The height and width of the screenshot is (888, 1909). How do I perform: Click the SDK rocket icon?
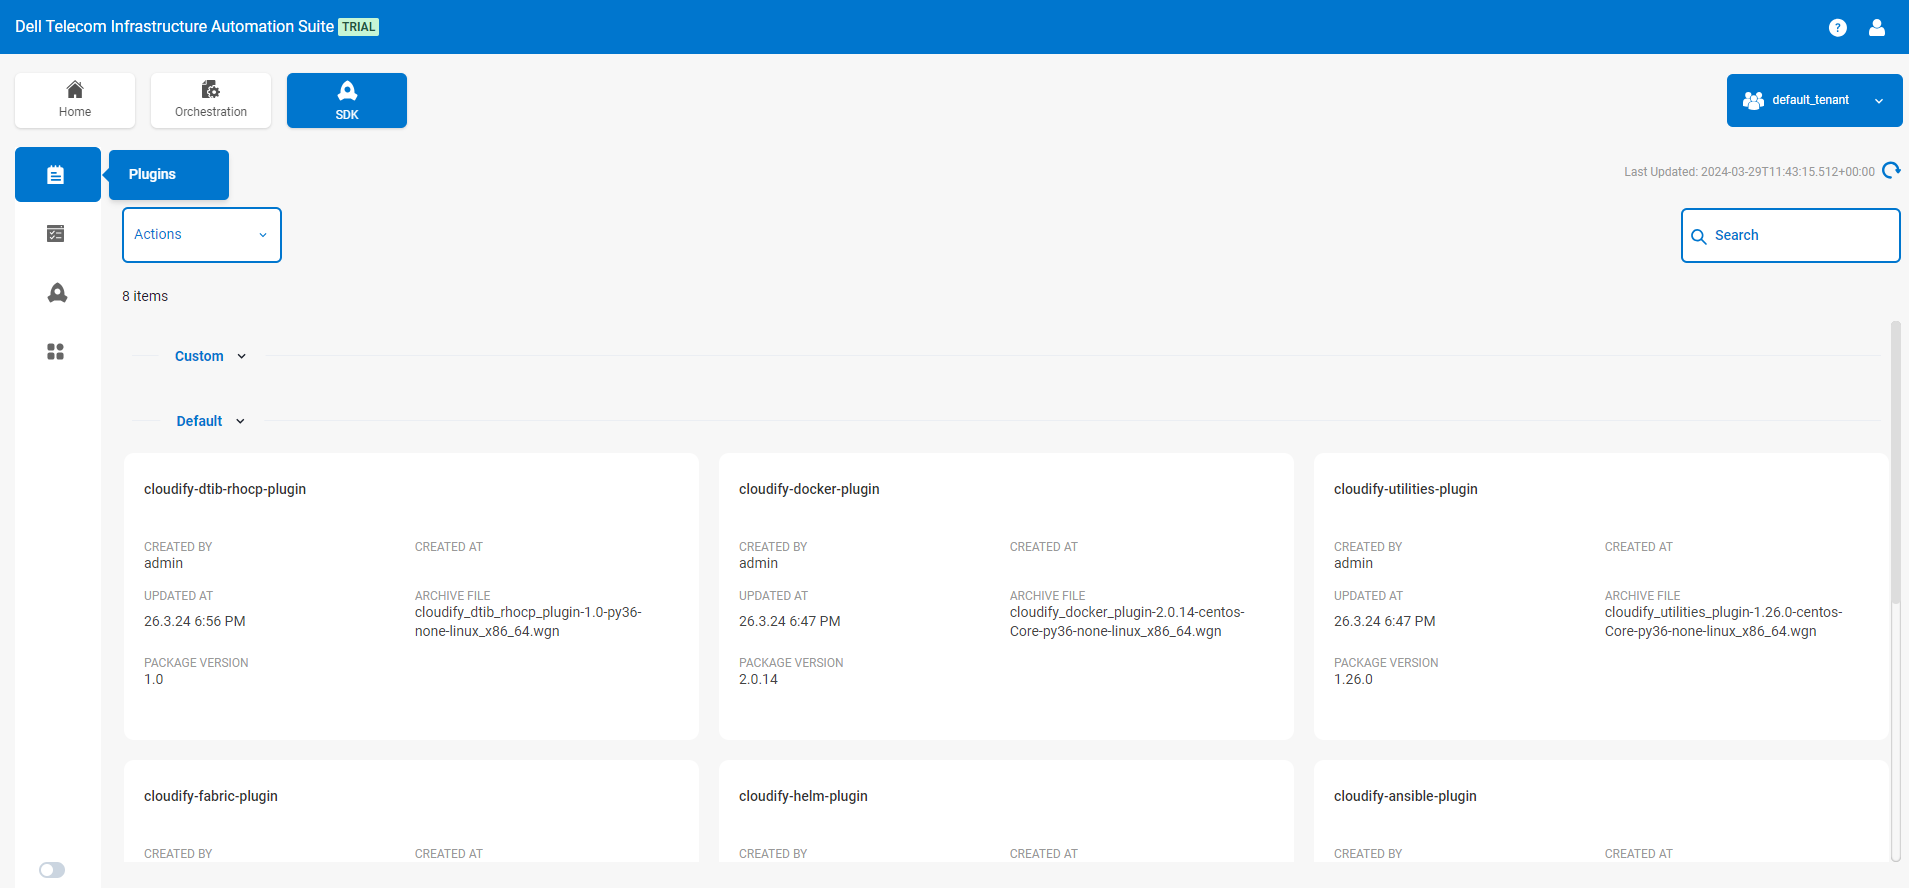point(347,91)
